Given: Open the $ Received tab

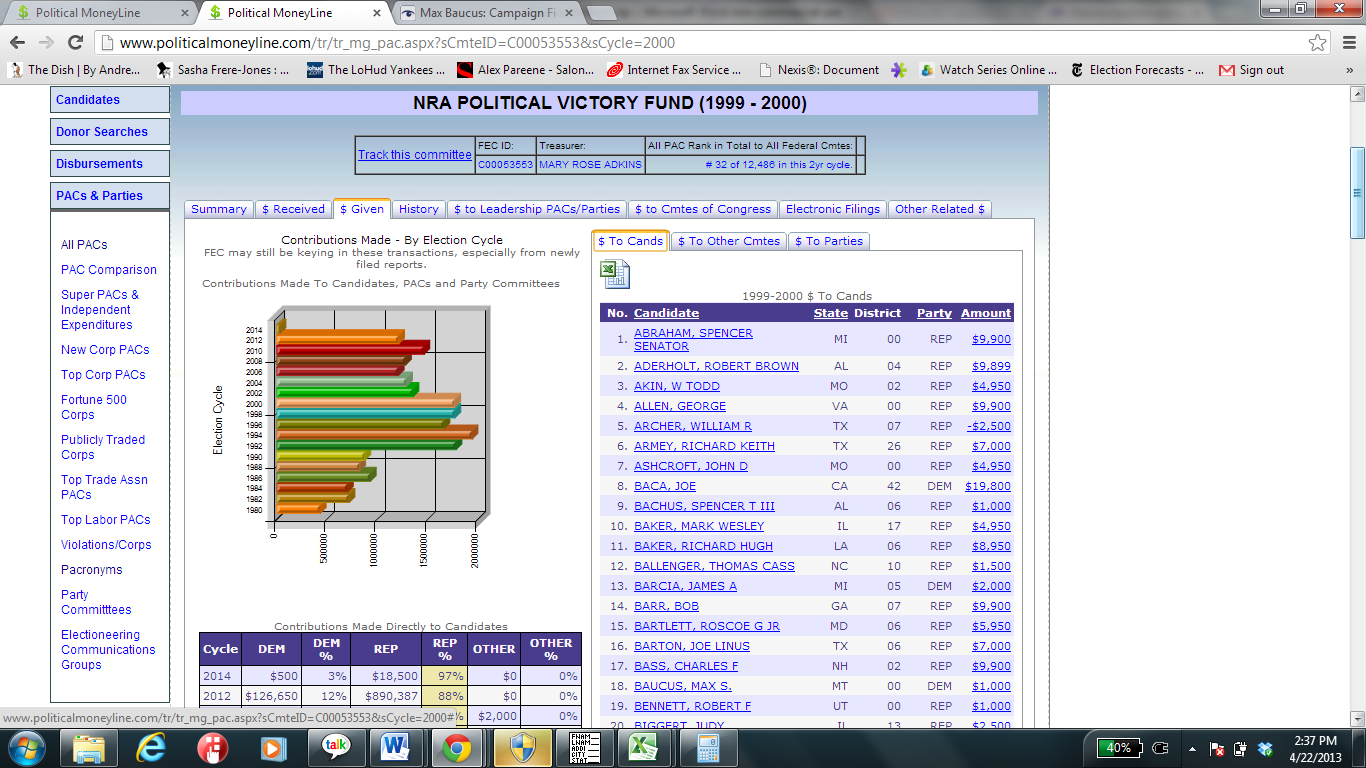Looking at the screenshot, I should coord(293,209).
